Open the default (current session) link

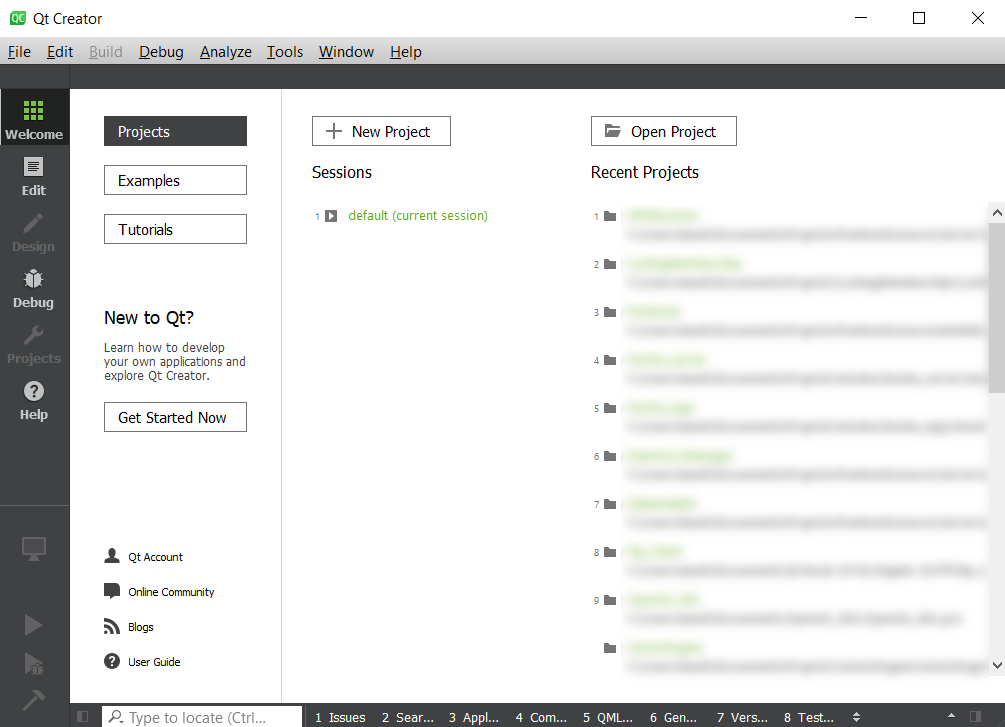[x=418, y=216]
